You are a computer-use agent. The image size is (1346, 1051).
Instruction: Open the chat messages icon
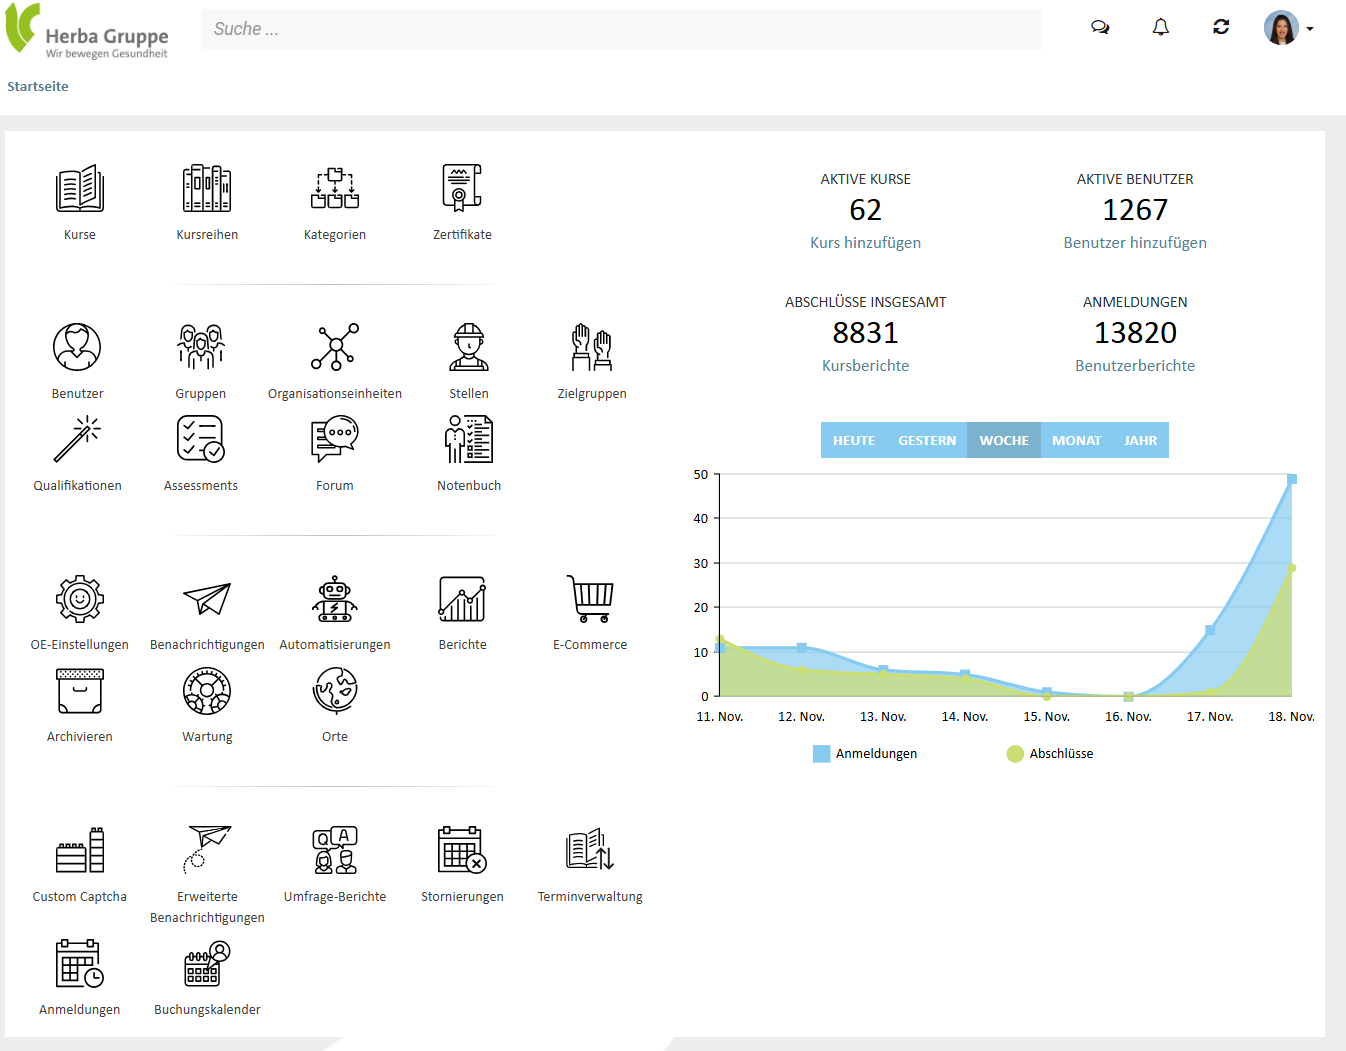point(1100,28)
